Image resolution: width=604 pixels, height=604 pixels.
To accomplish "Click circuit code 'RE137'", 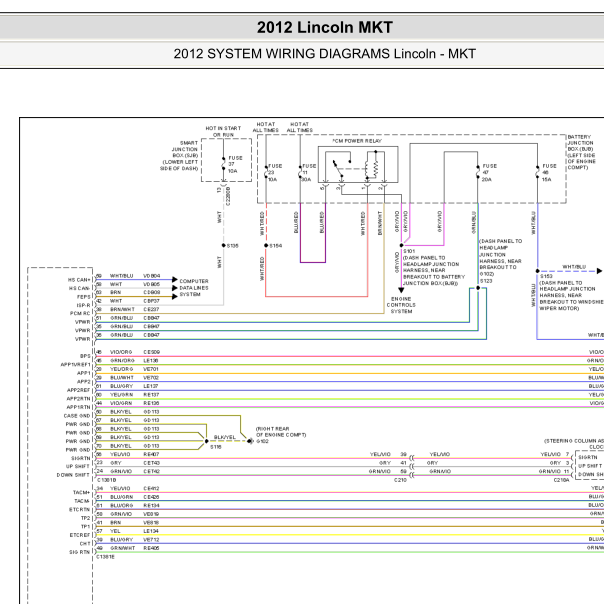I will tap(151, 394).
